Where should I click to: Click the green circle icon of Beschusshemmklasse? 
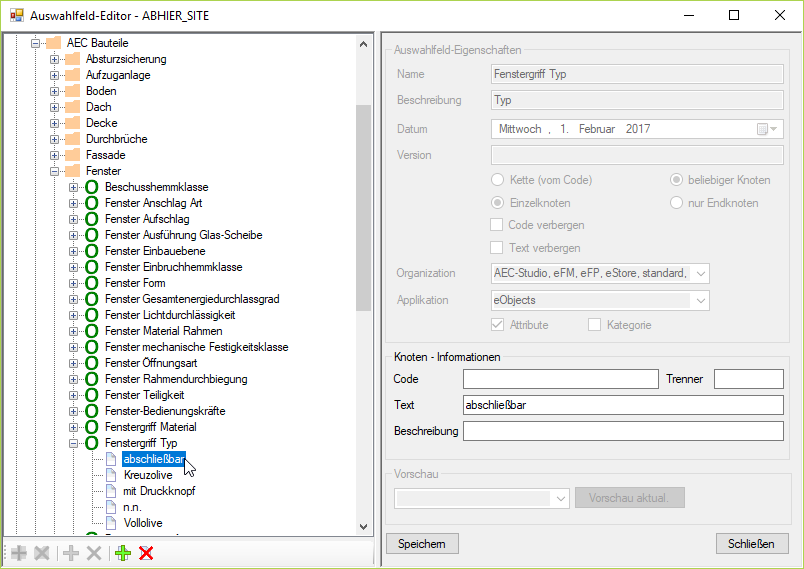(91, 187)
